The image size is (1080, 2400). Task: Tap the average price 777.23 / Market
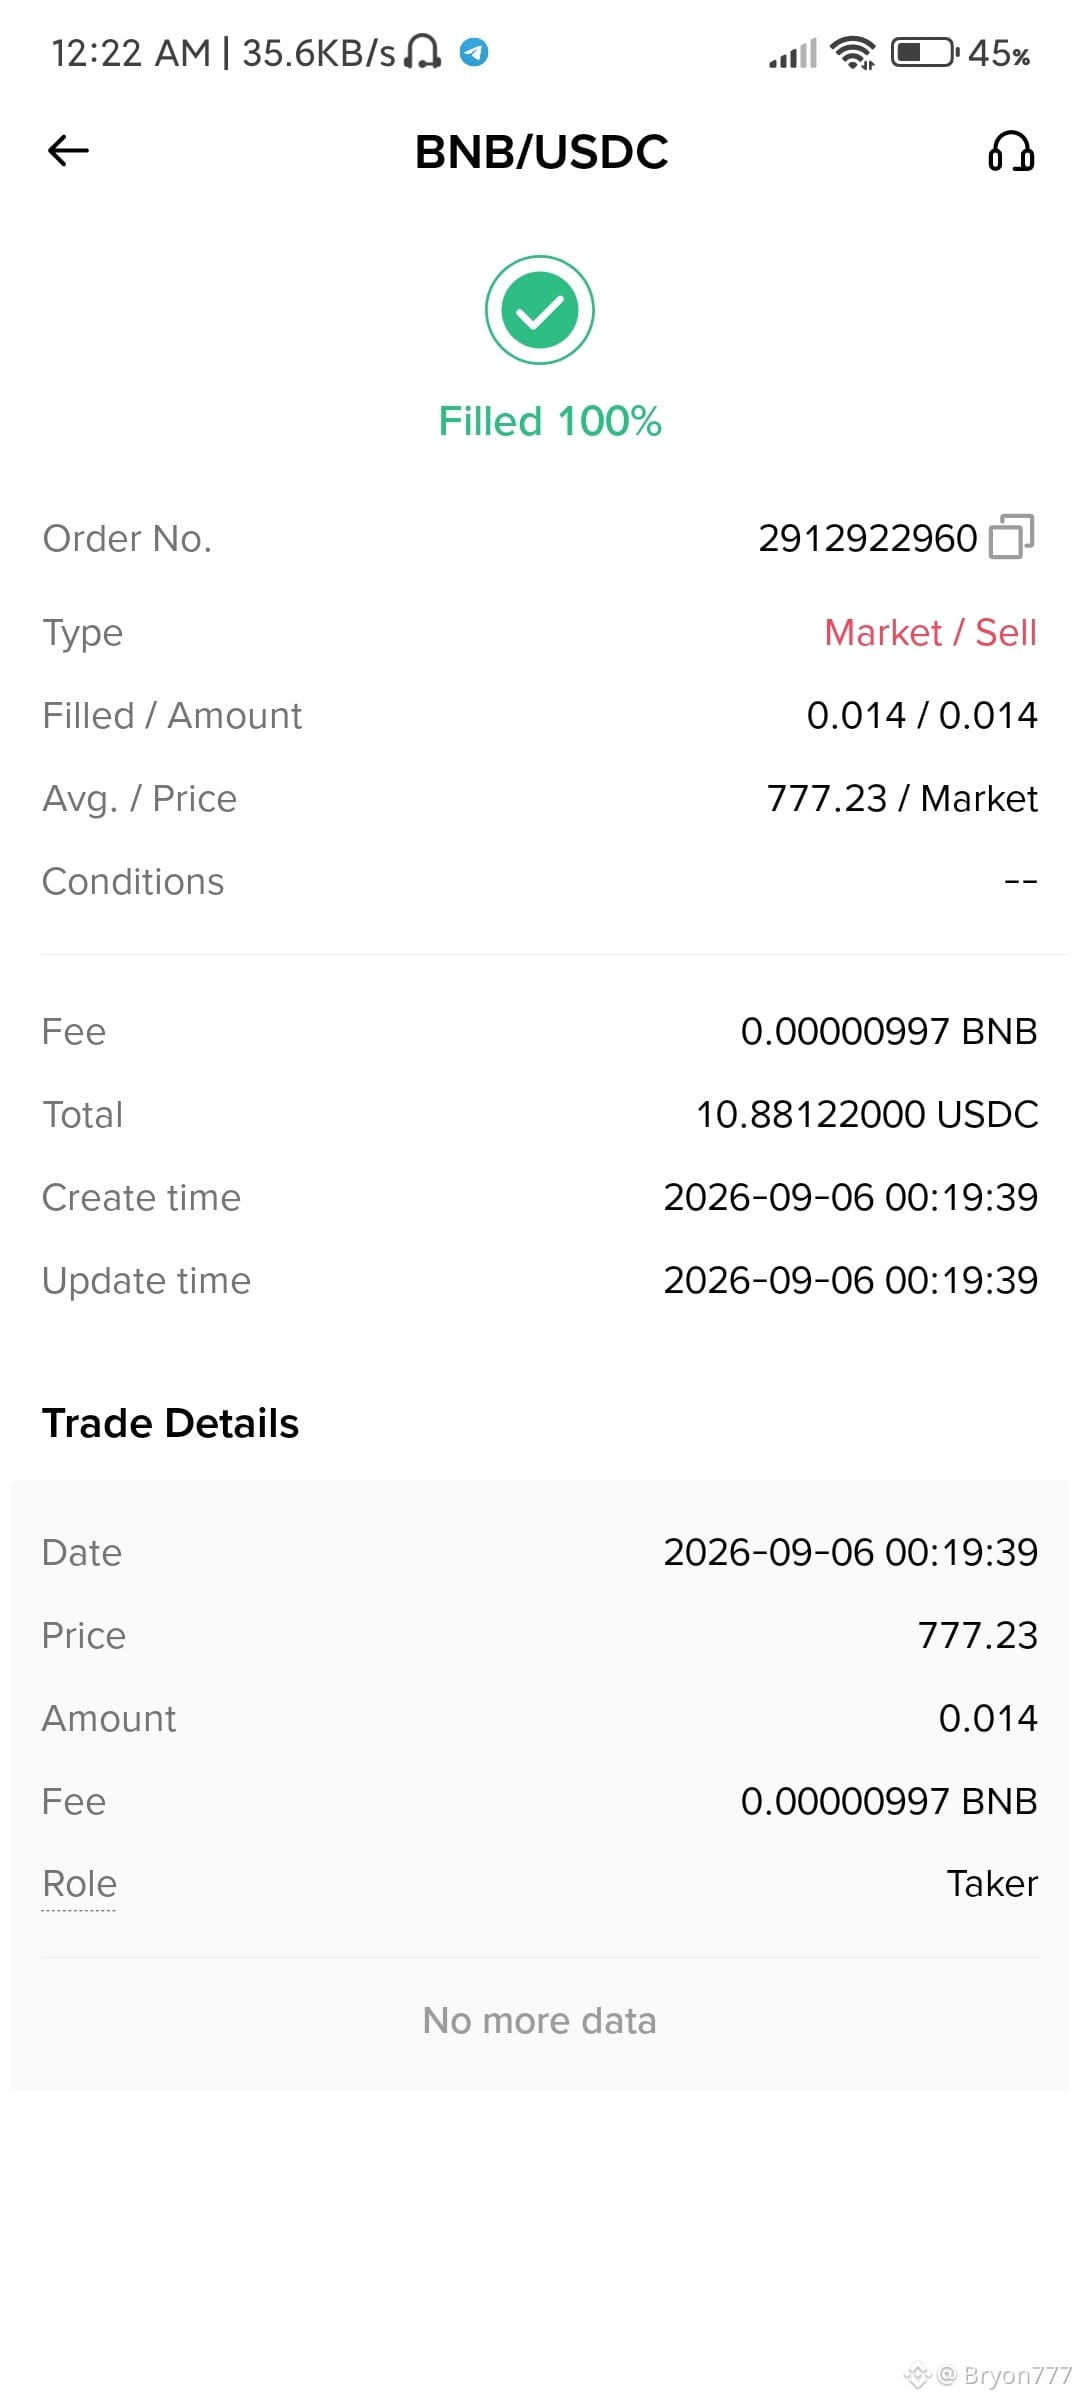coord(902,798)
